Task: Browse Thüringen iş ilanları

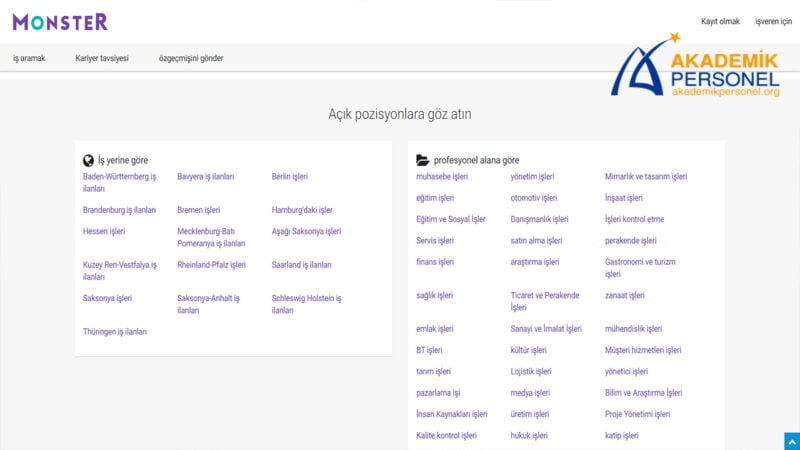Action: point(115,331)
